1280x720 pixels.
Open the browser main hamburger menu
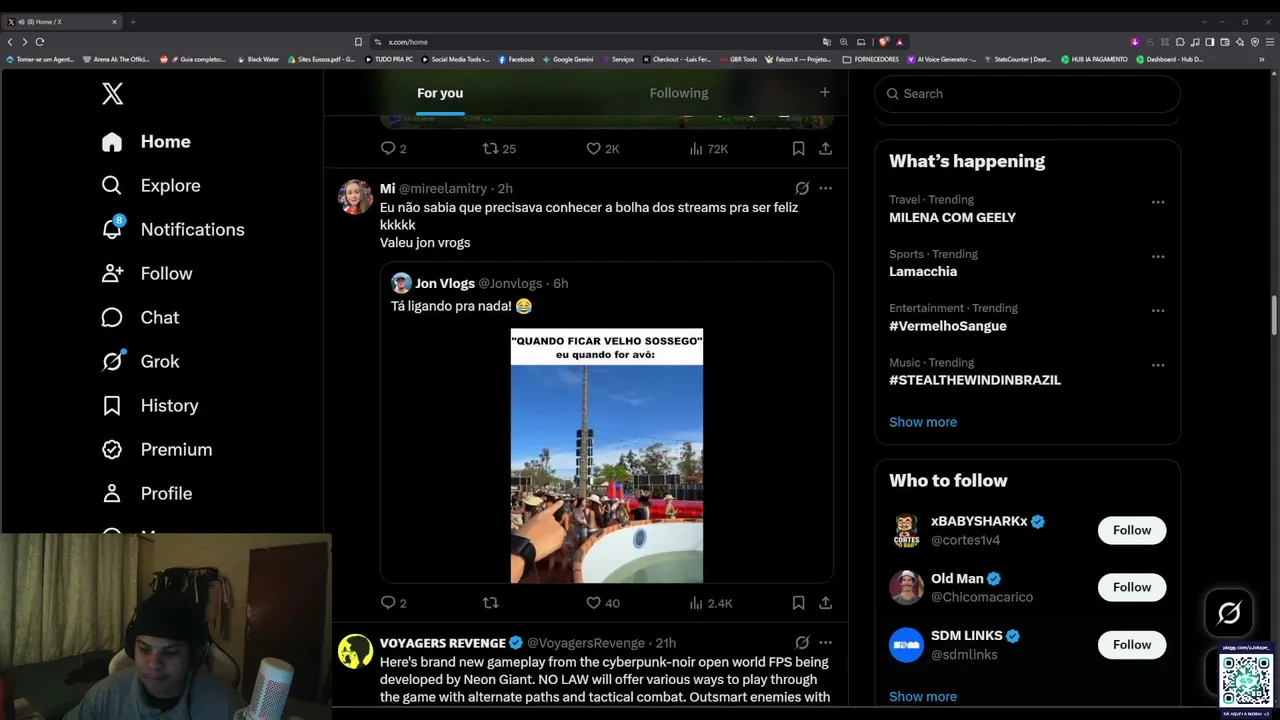click(1270, 42)
